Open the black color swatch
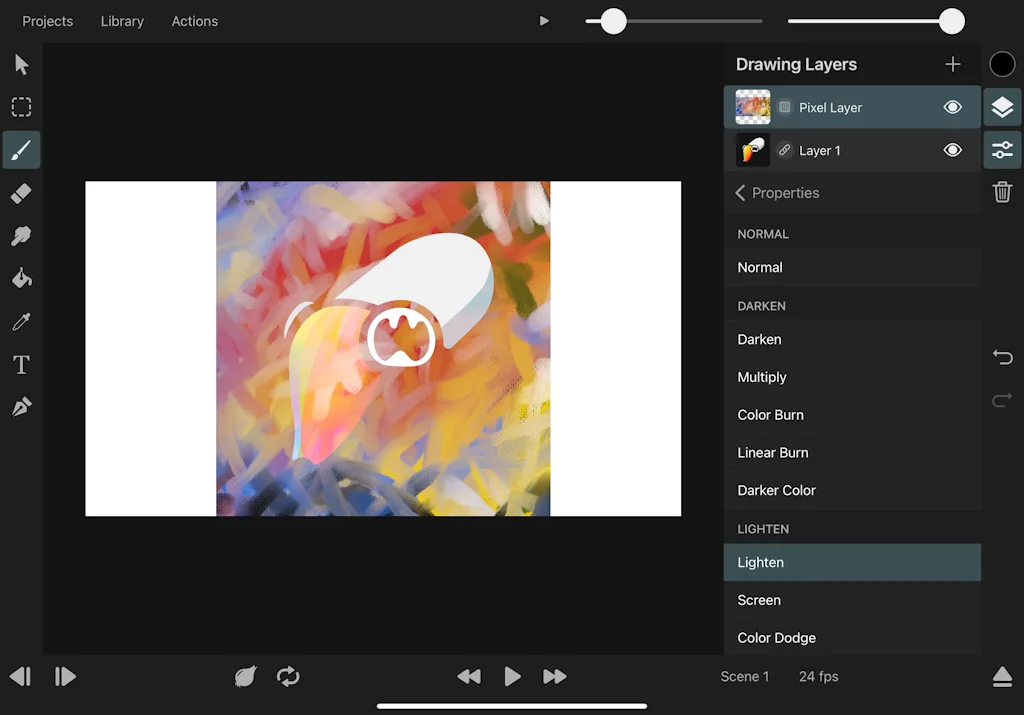1024x715 pixels. coord(1002,64)
